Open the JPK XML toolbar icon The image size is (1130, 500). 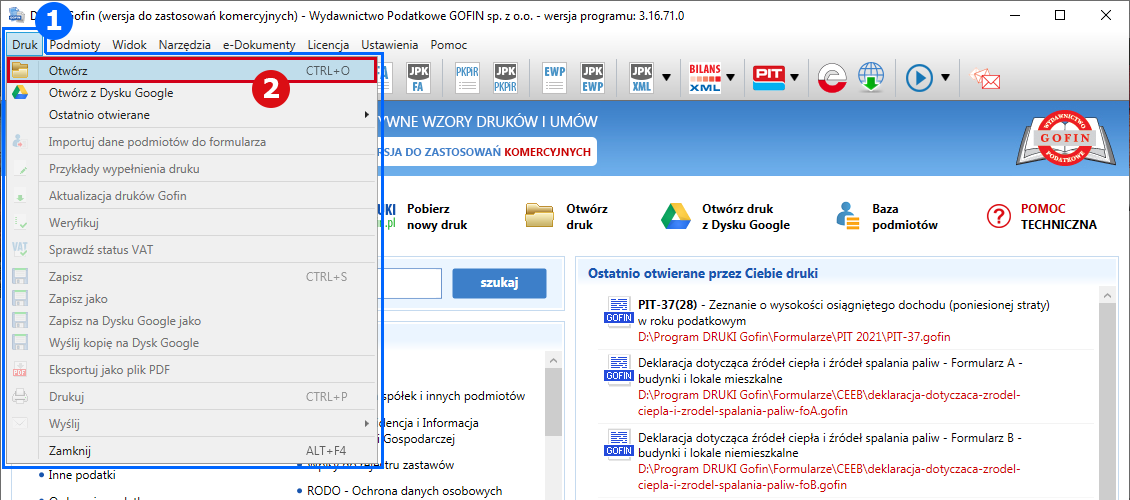click(x=641, y=76)
